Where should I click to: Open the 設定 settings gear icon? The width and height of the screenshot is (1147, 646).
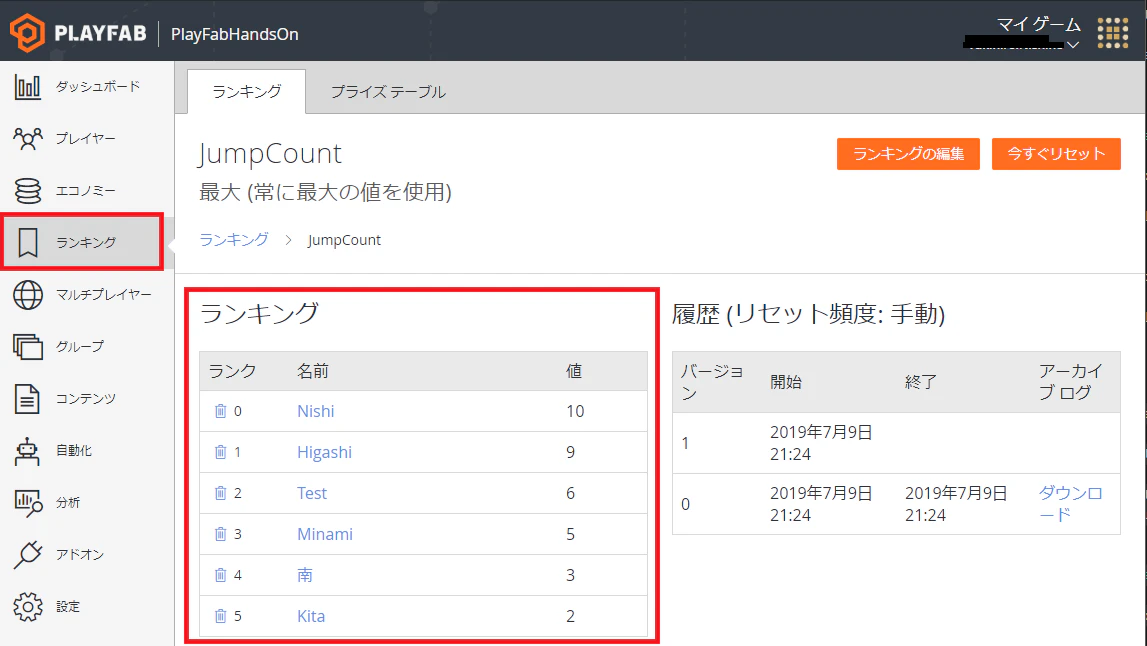coord(28,606)
